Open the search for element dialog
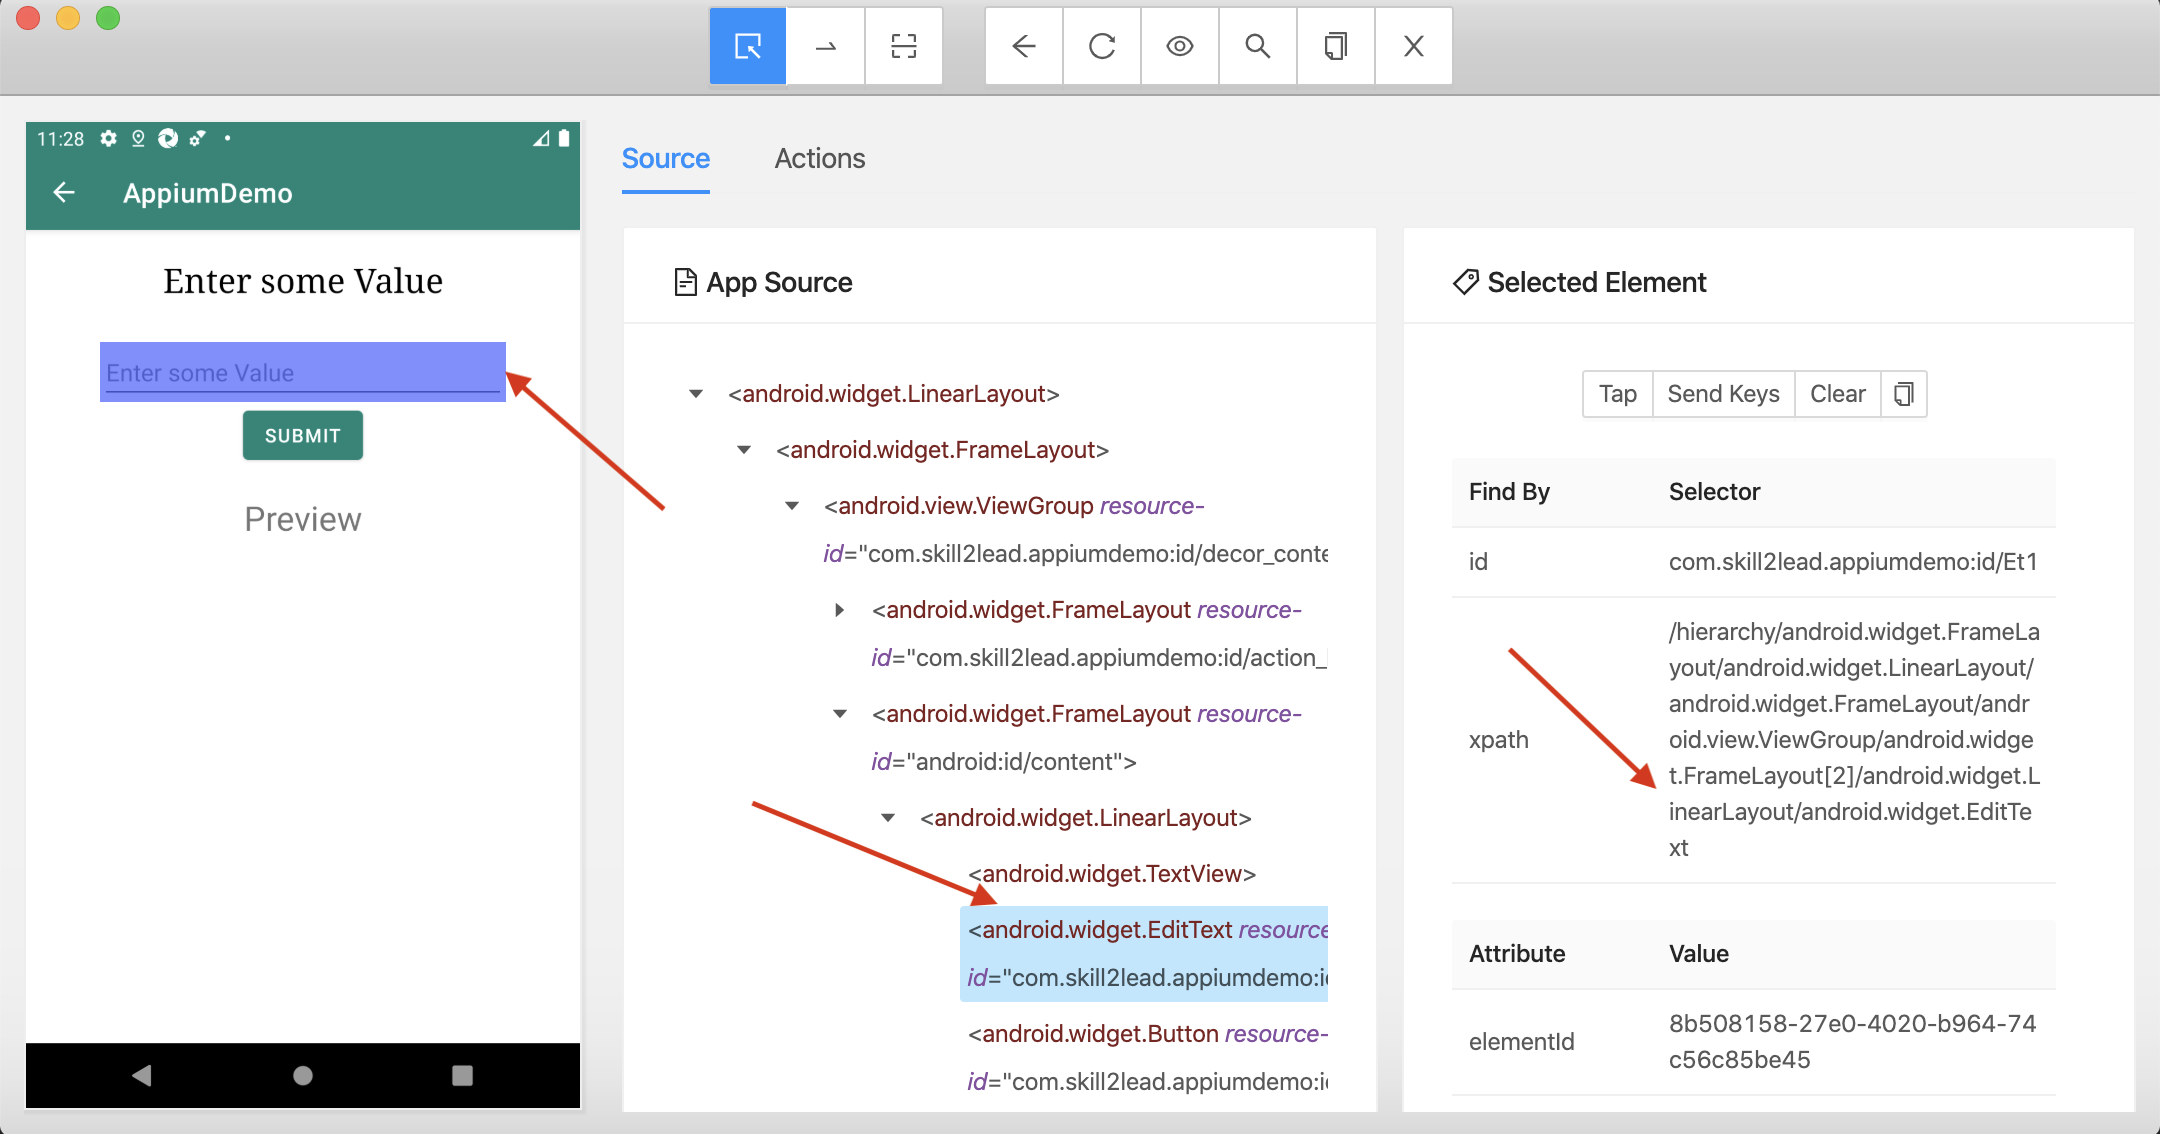 (x=1257, y=46)
